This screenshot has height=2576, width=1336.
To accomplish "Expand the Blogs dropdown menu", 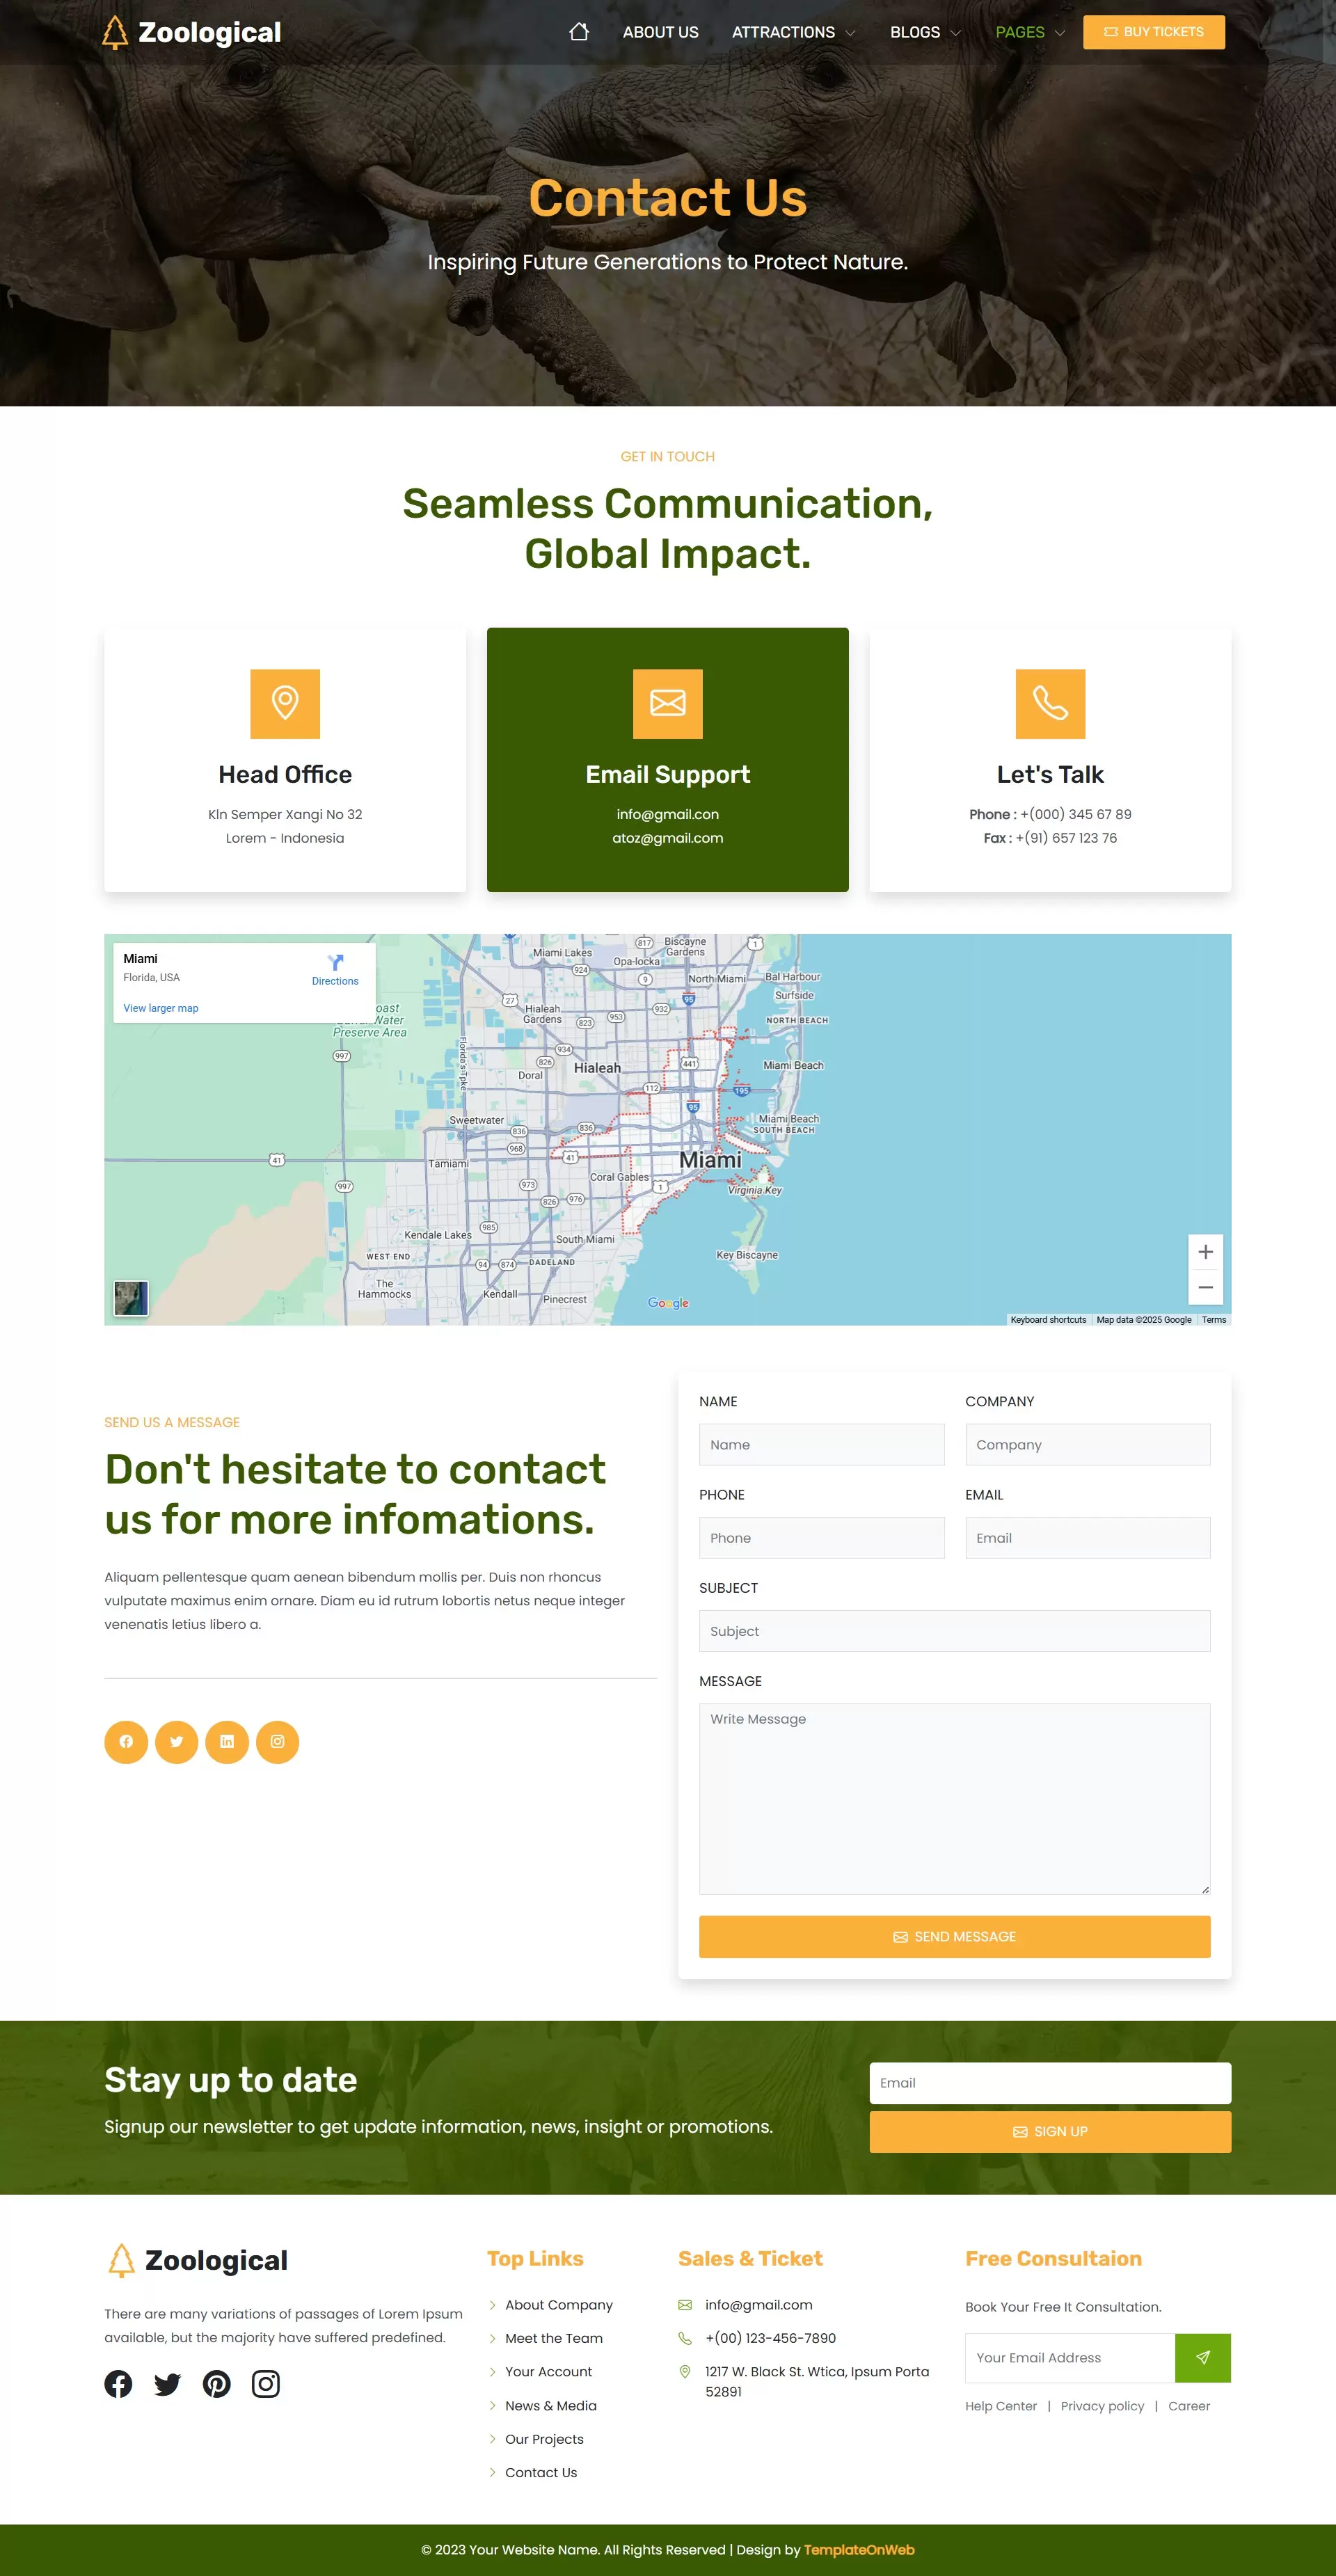I will [925, 32].
